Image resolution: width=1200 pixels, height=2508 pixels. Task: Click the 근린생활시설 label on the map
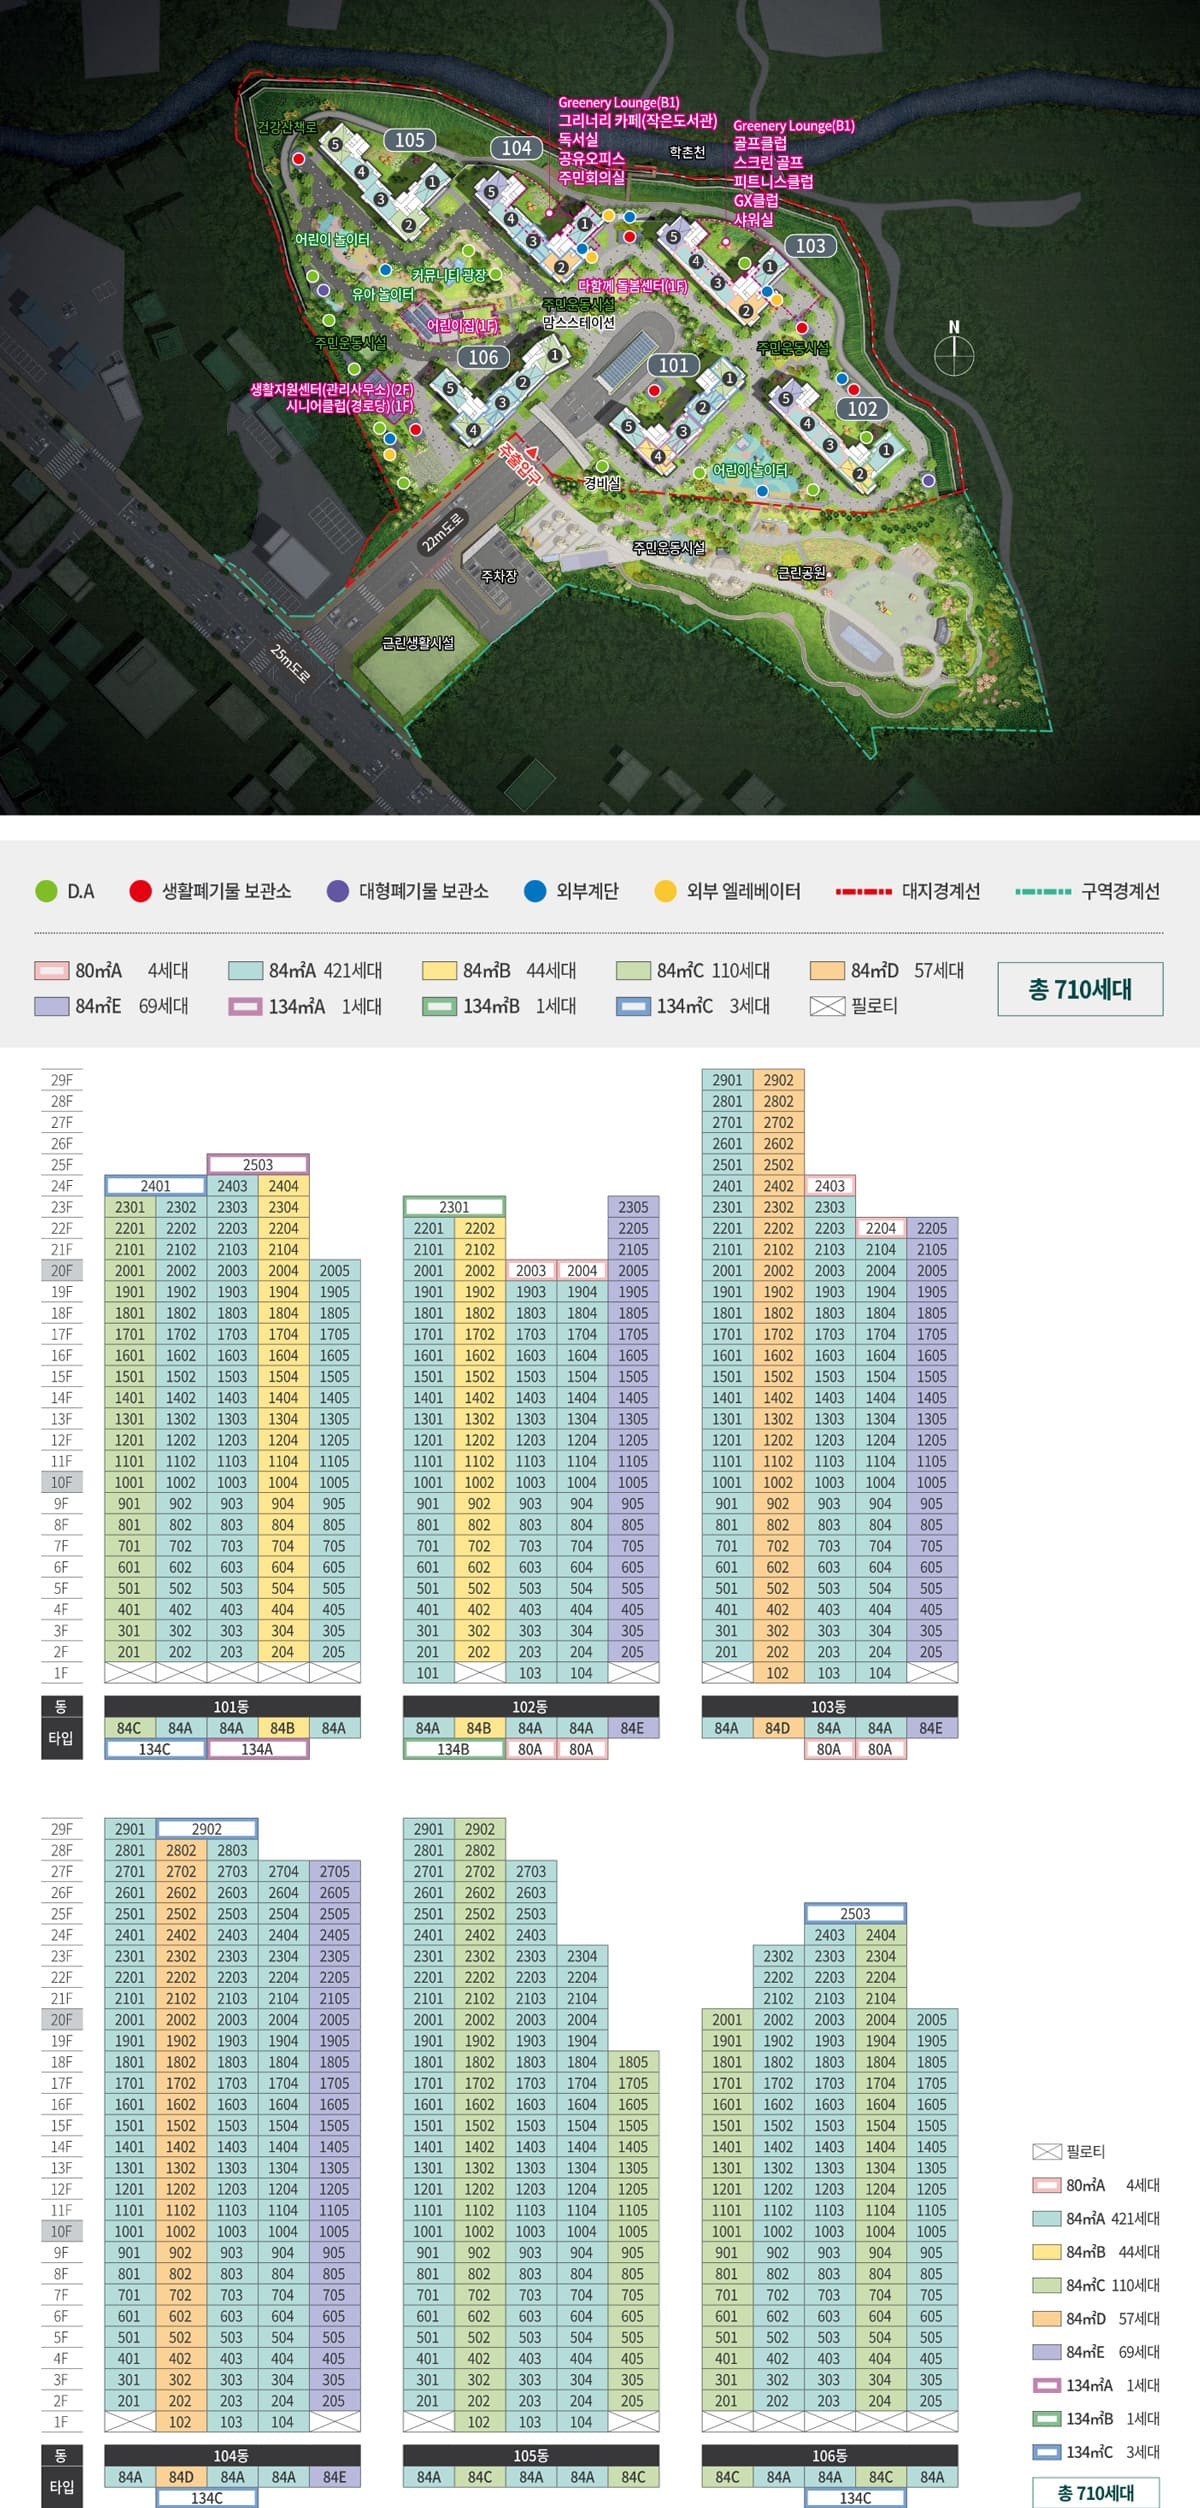pos(418,642)
